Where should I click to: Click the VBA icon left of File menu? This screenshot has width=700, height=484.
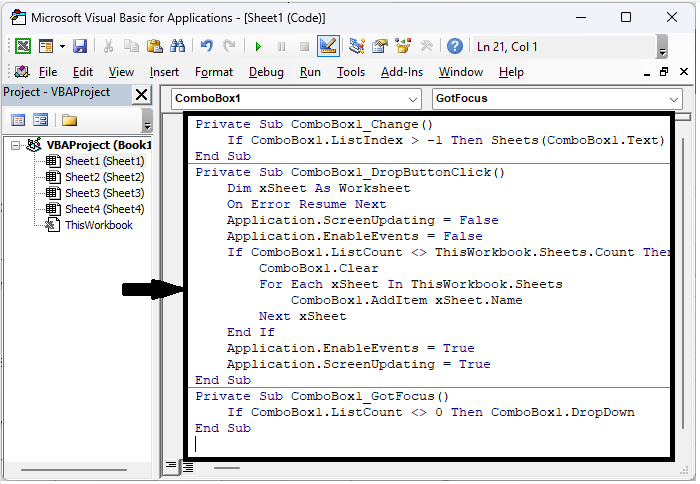point(22,71)
